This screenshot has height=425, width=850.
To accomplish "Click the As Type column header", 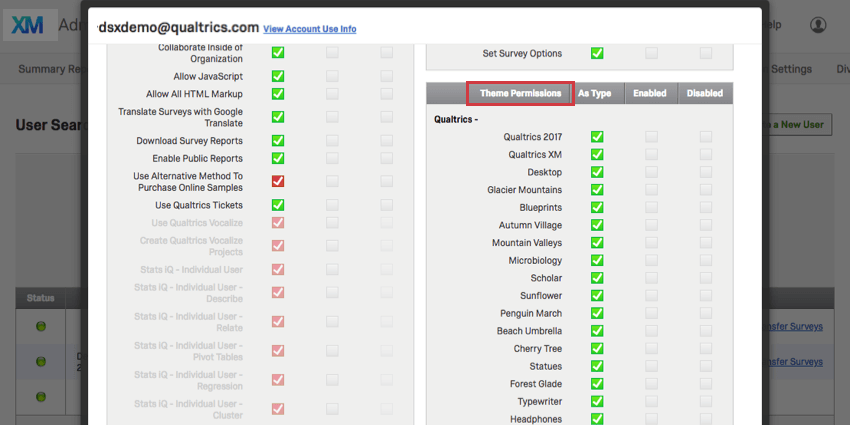I will coord(595,94).
